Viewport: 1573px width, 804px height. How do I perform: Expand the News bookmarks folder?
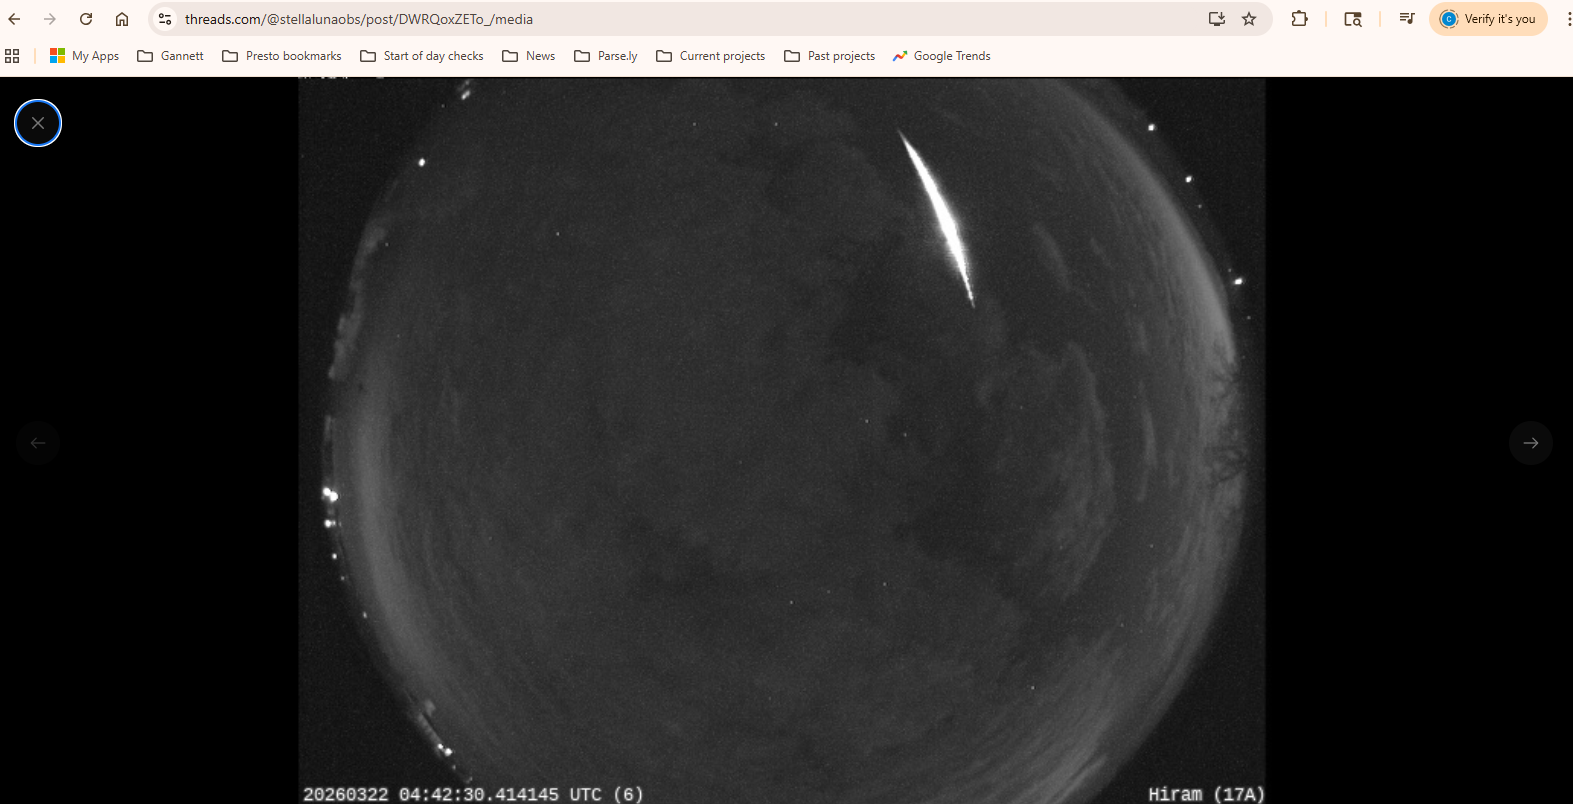(529, 56)
